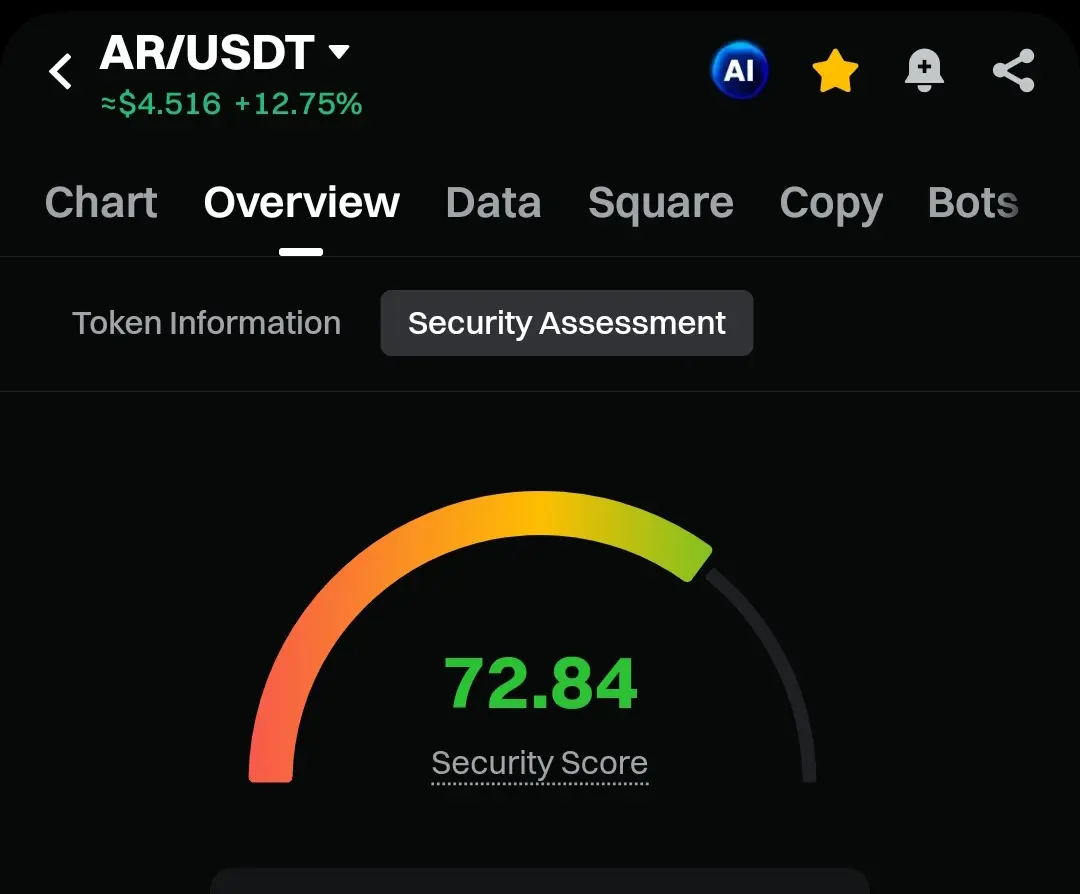Image resolution: width=1080 pixels, height=894 pixels.
Task: Click the 72.84 security score value
Action: [541, 683]
